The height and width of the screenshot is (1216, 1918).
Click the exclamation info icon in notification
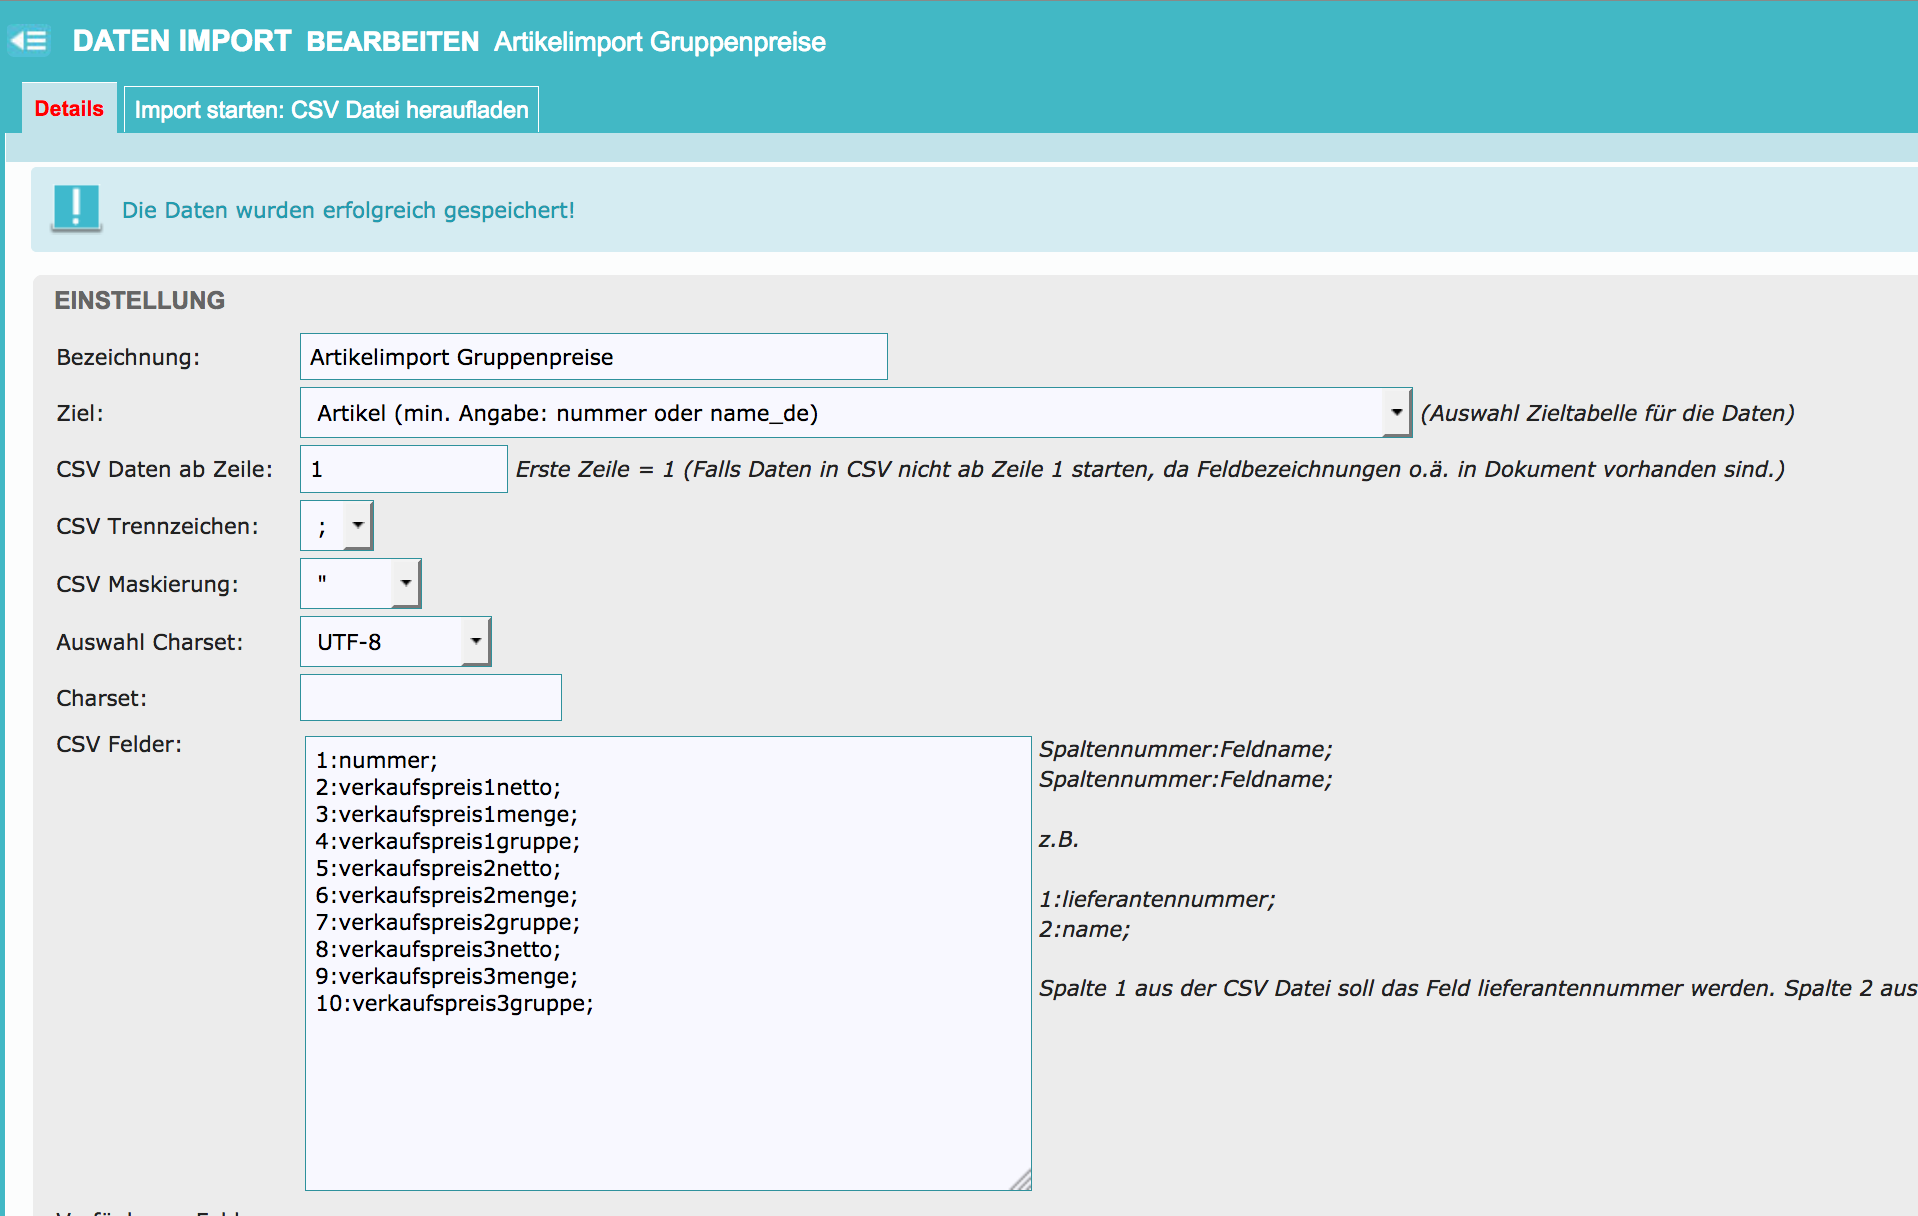click(76, 208)
